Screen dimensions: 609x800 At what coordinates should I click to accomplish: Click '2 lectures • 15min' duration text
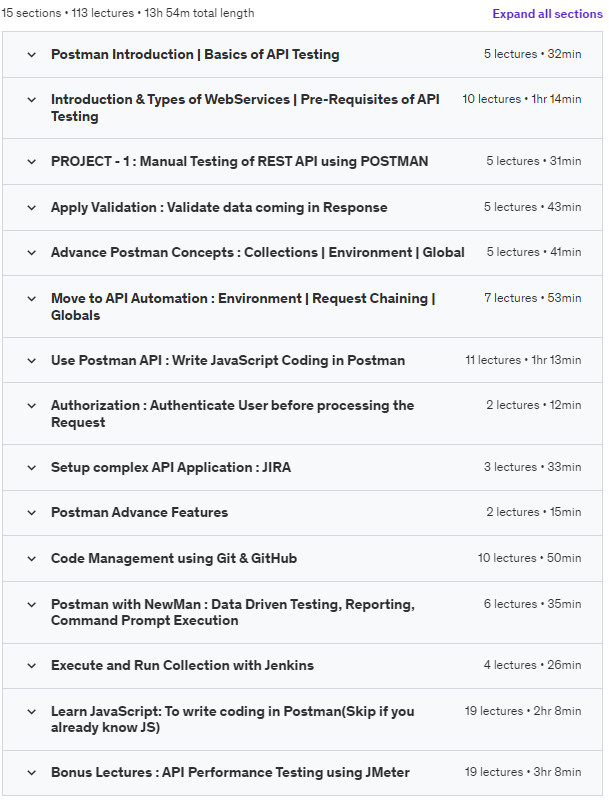point(534,512)
